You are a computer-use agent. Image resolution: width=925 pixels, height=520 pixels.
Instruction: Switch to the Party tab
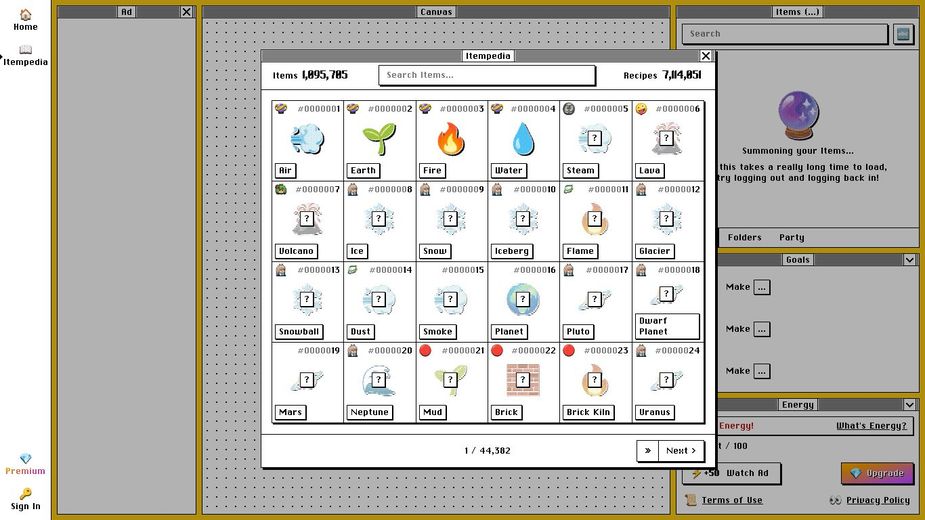(x=792, y=238)
